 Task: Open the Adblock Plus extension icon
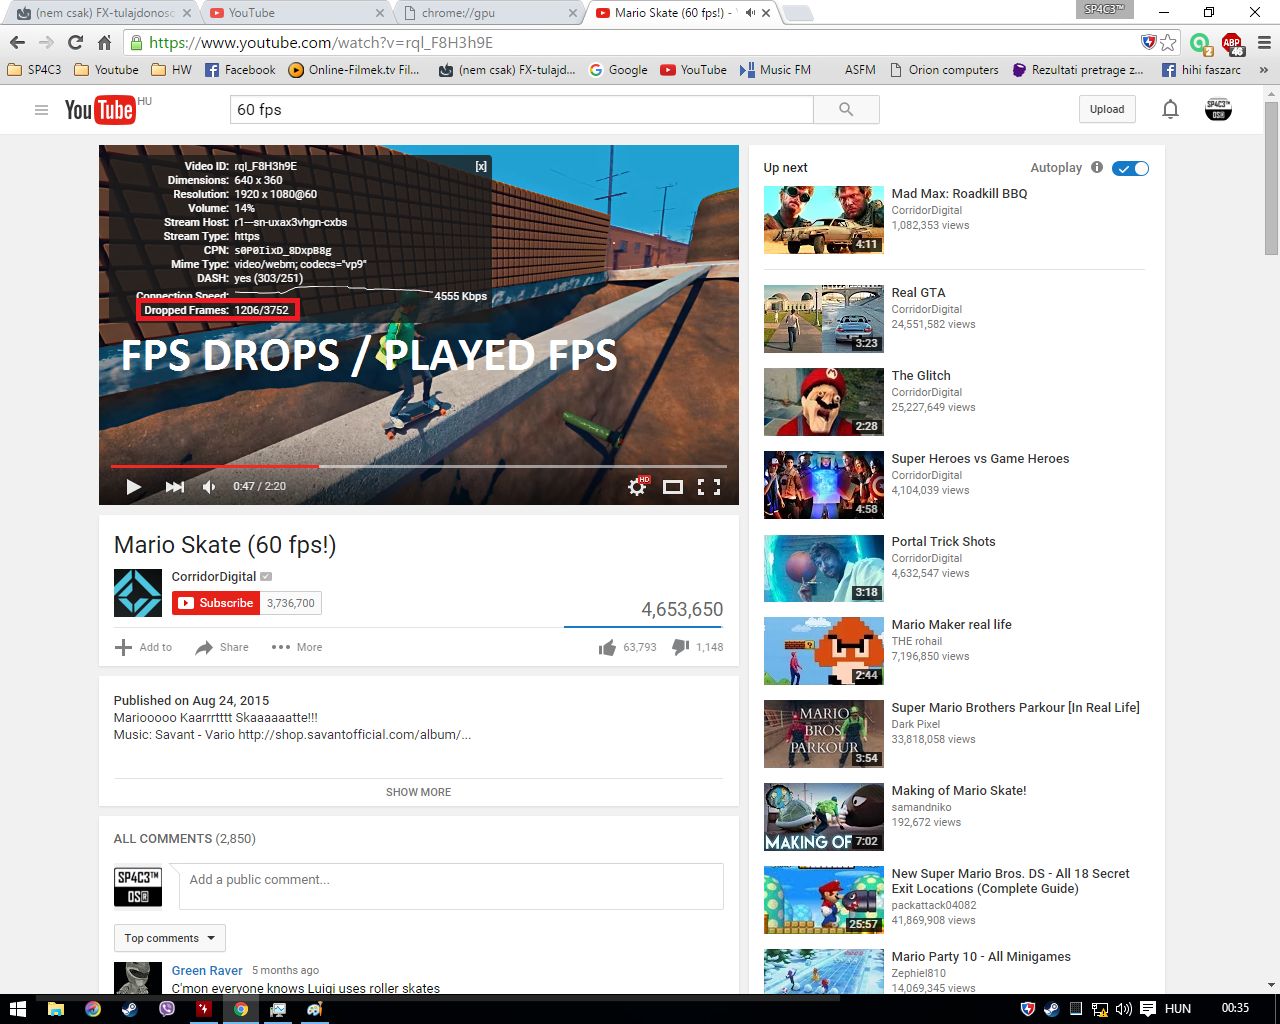[x=1231, y=43]
